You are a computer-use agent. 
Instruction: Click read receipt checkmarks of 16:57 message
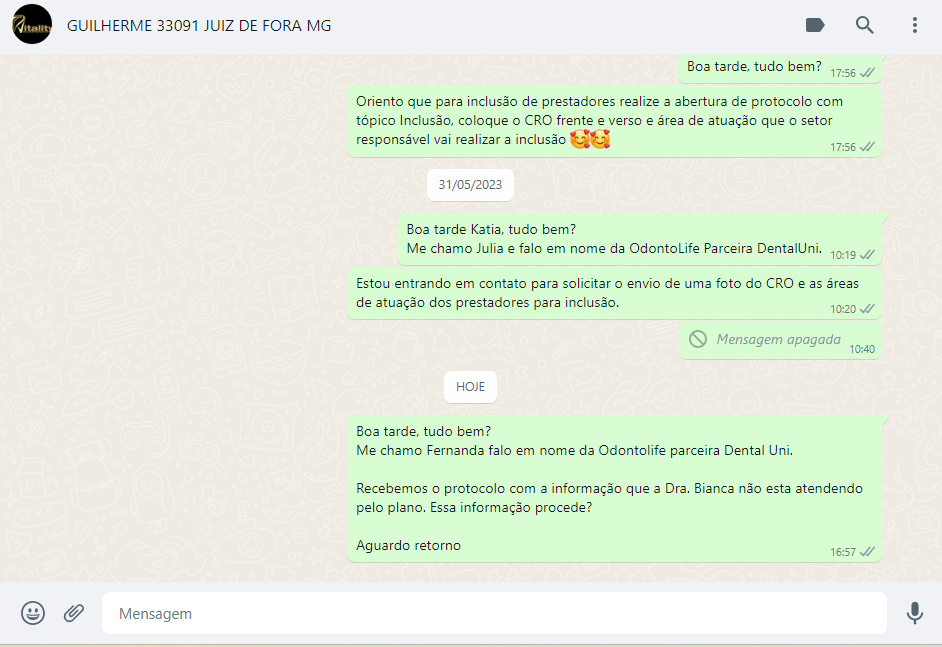click(868, 551)
